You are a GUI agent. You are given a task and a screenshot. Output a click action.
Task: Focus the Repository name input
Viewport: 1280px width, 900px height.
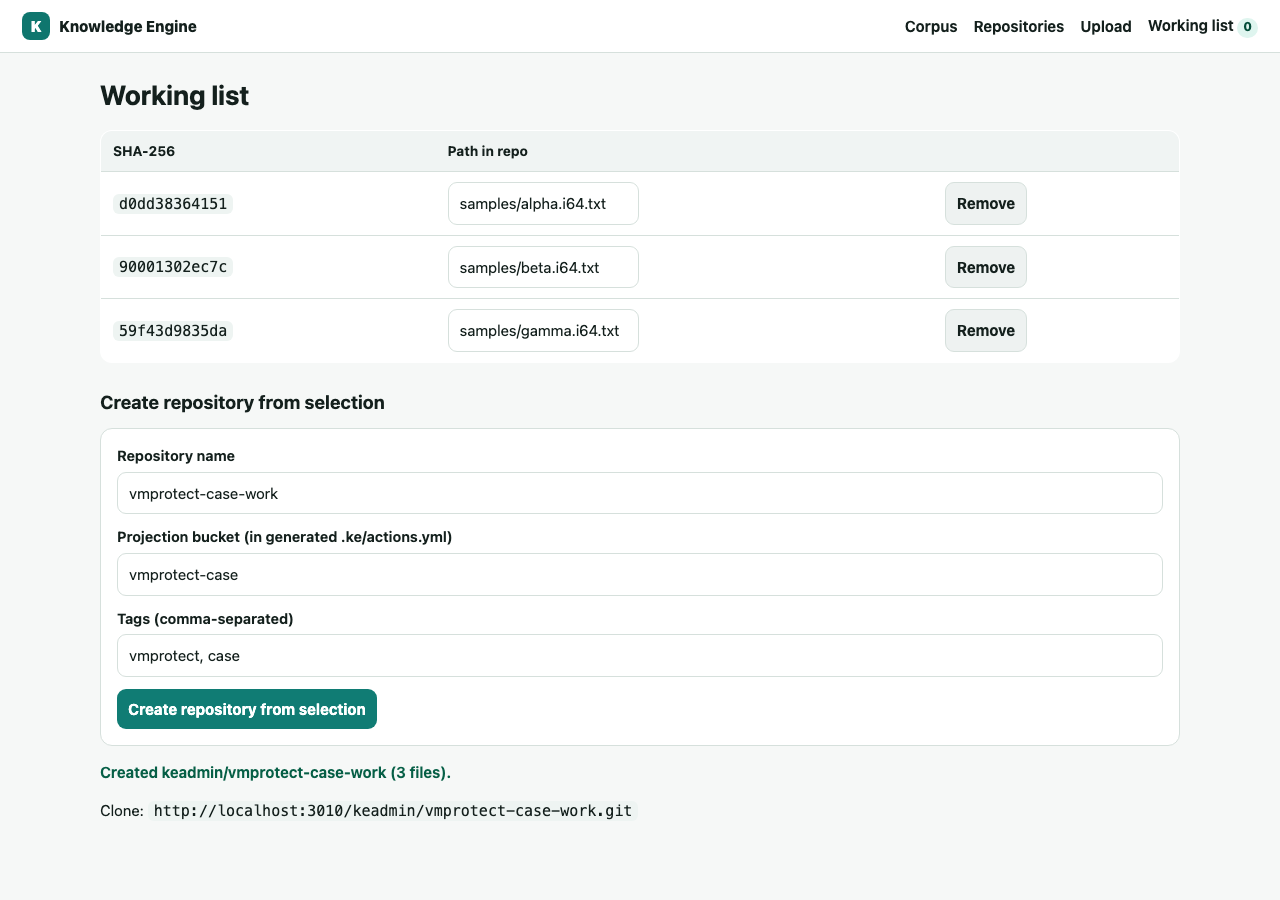(x=640, y=493)
